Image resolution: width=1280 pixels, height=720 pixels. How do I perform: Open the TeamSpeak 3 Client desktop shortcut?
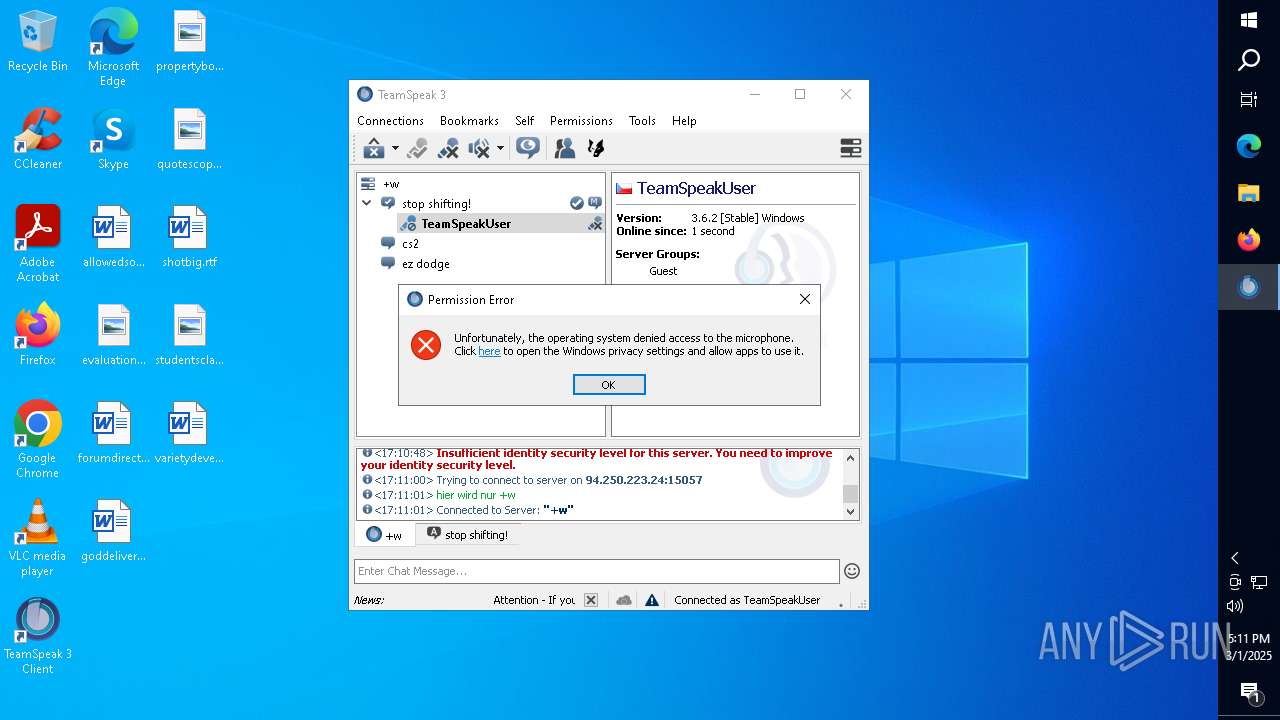[38, 636]
